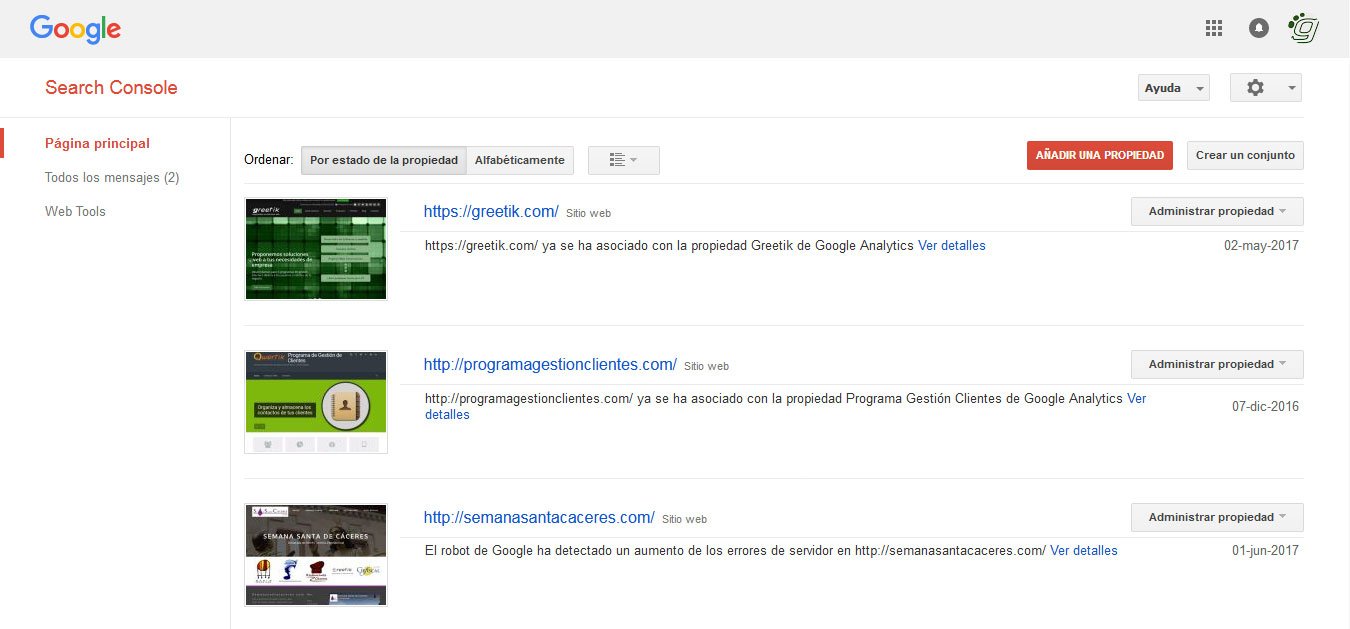
Task: Open Administrar propiedad for semanasantacaceres.com
Action: (1217, 517)
